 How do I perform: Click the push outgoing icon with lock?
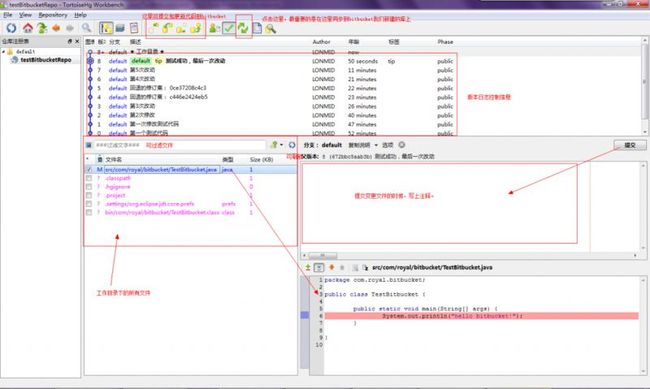point(196,28)
